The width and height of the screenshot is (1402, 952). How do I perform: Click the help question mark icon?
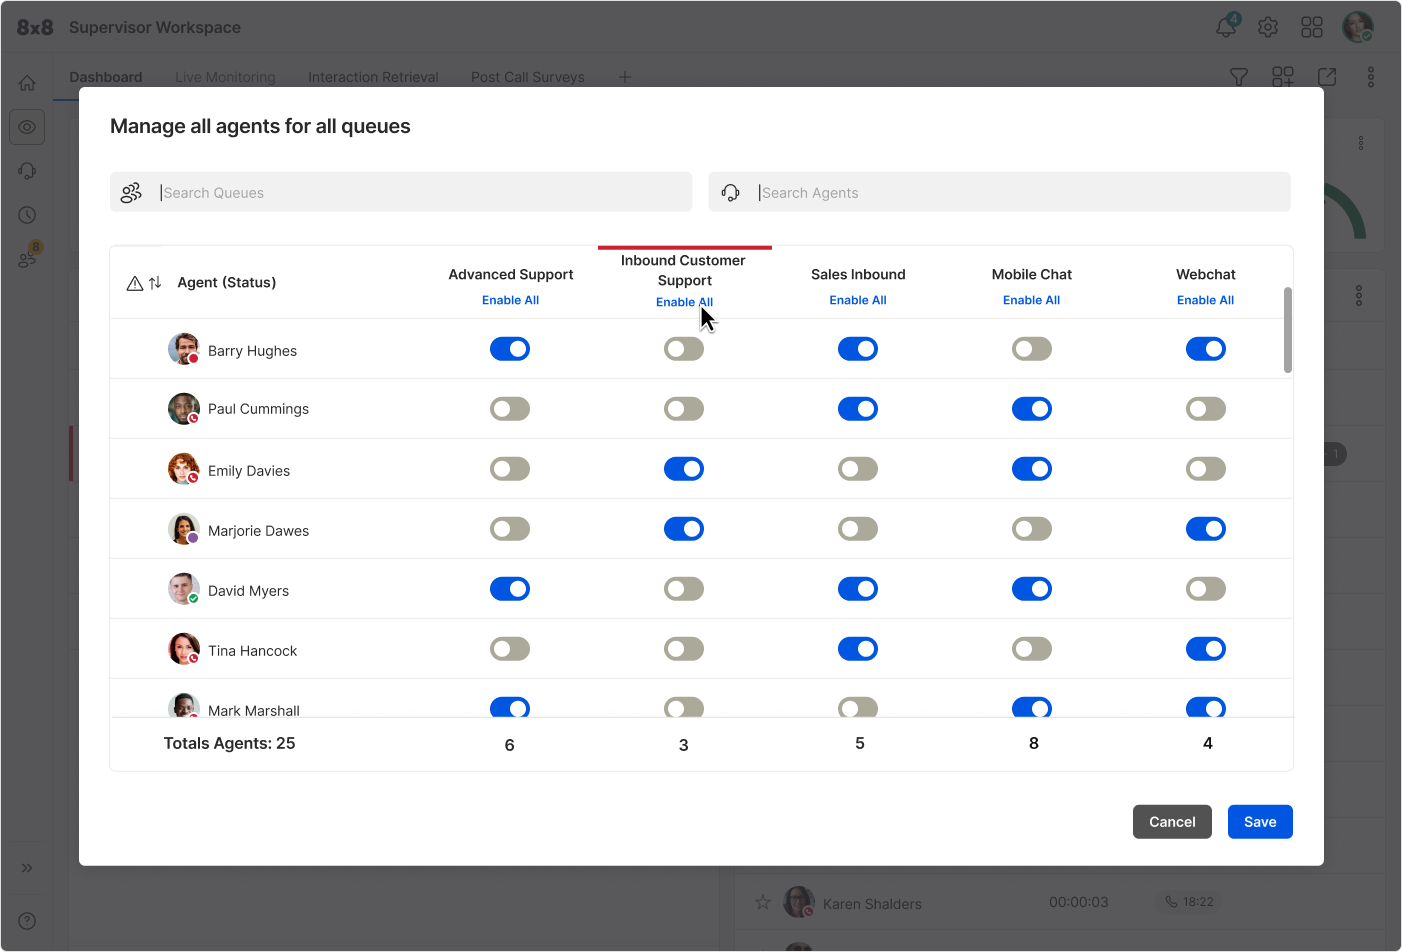coord(27,921)
